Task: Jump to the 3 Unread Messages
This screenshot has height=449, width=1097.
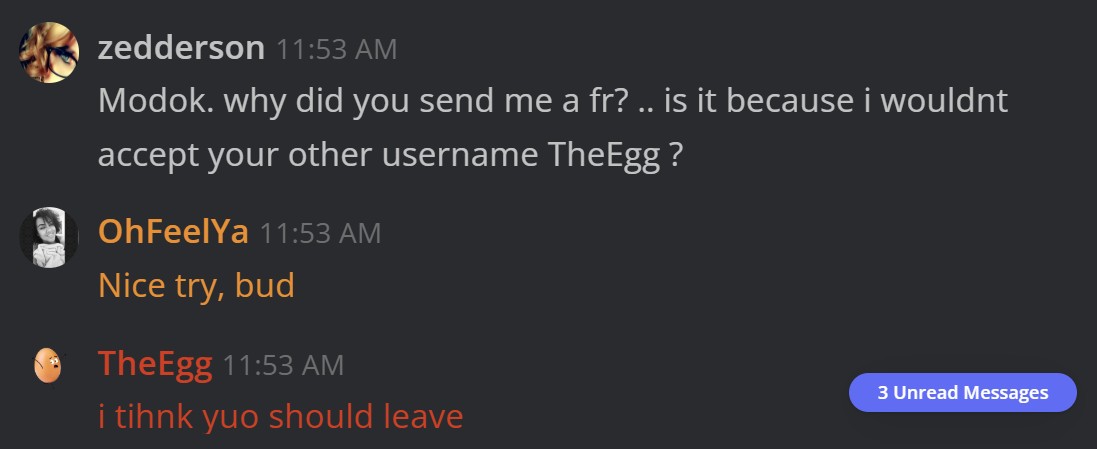Action: click(963, 392)
